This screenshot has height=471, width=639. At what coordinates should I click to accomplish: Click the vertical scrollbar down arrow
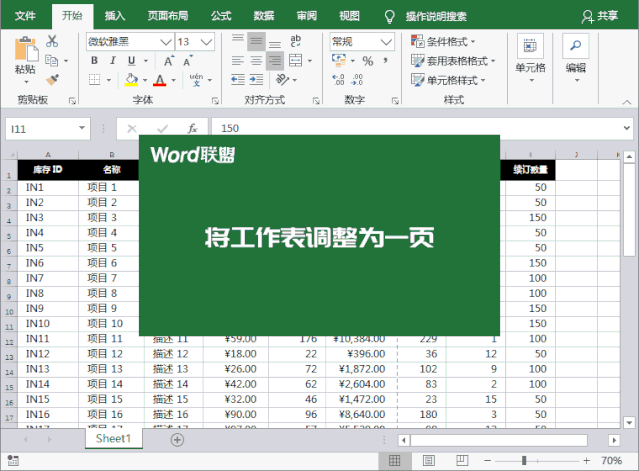click(629, 423)
